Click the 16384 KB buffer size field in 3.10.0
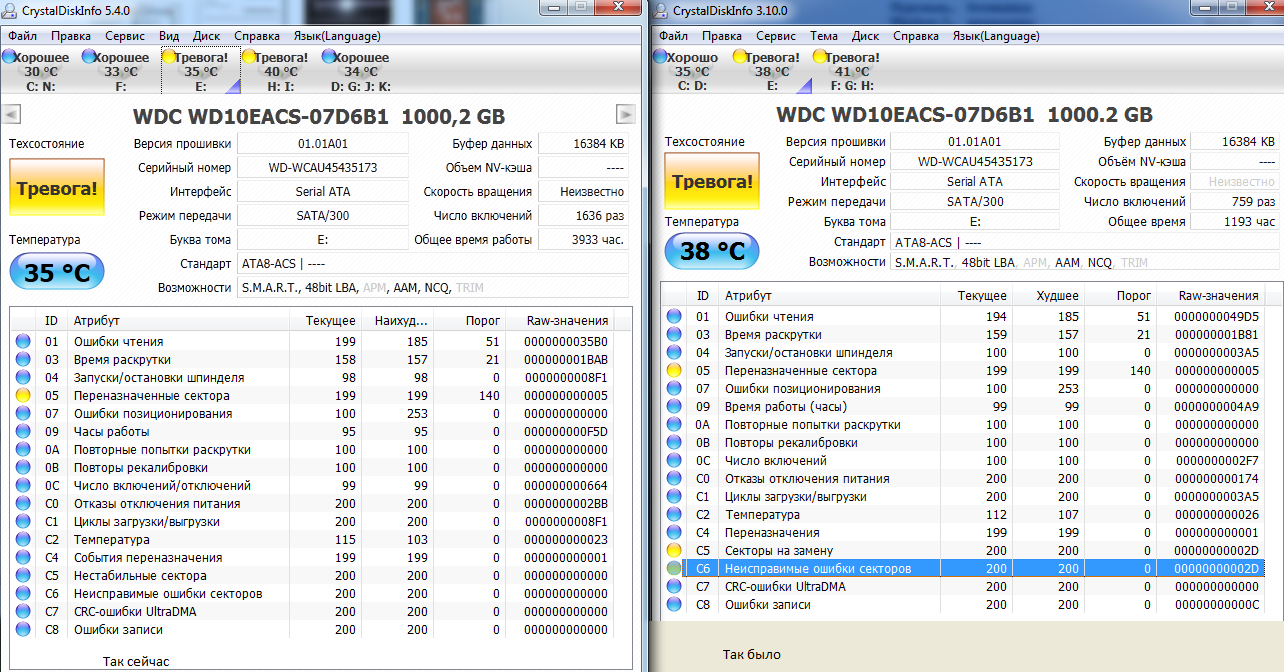The width and height of the screenshot is (1284, 672). click(1235, 142)
